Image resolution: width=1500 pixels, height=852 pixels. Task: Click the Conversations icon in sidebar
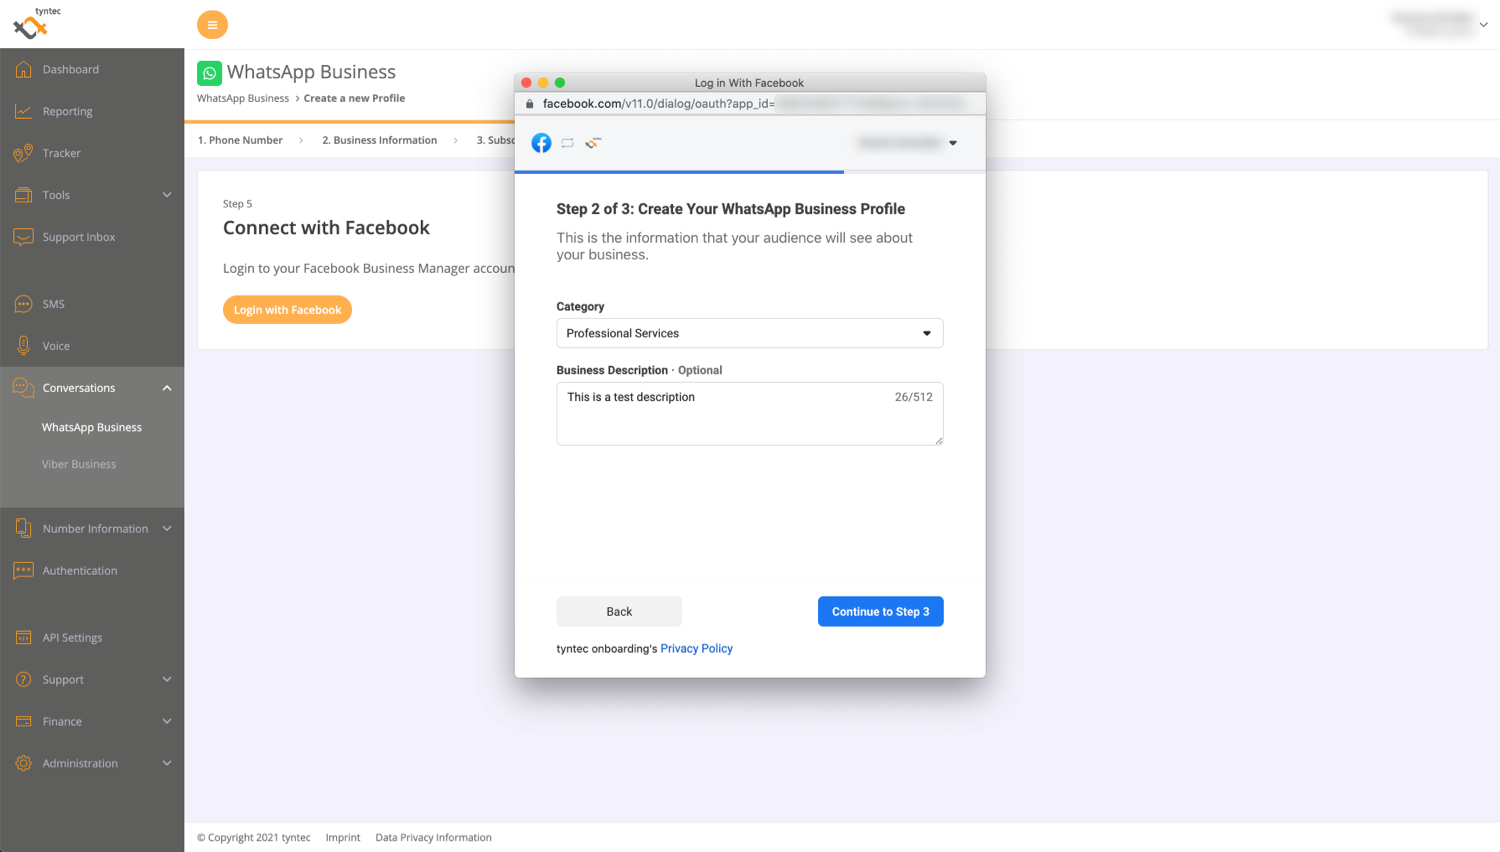click(23, 388)
